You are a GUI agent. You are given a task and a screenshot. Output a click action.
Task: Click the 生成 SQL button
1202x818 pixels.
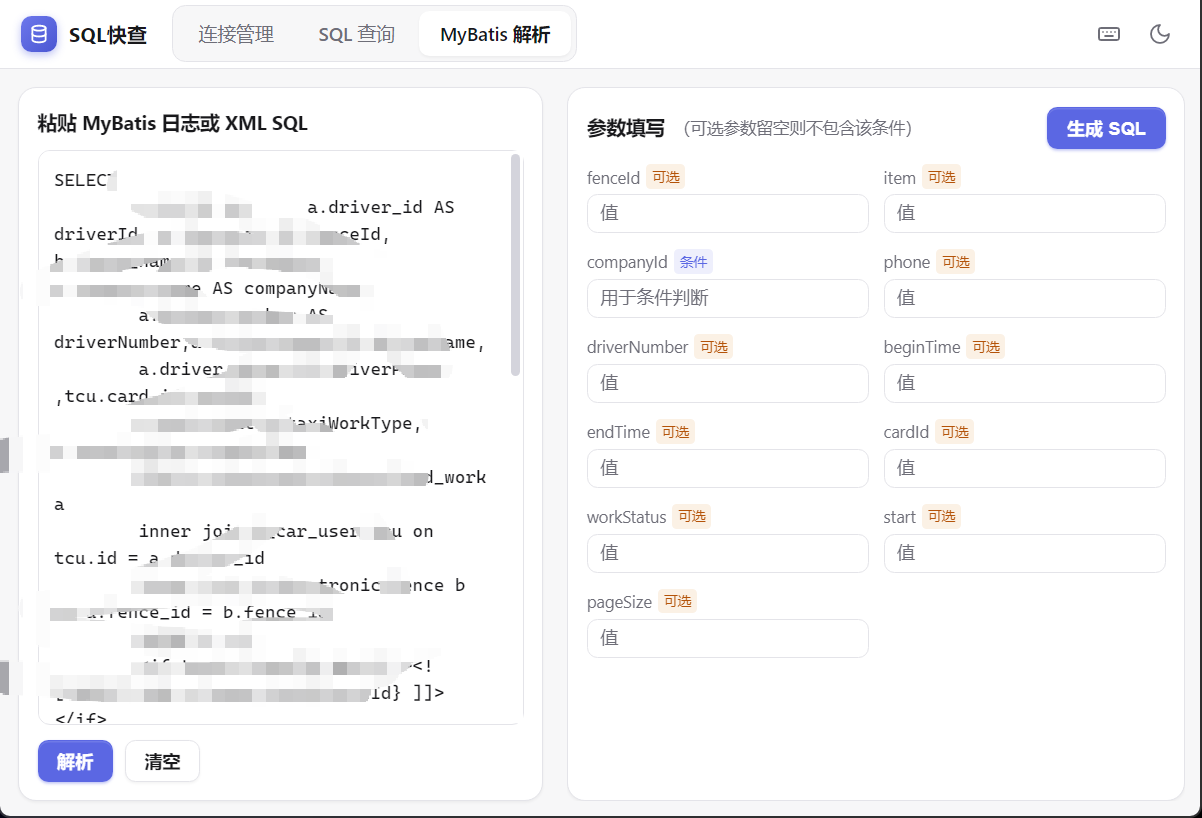click(x=1106, y=128)
